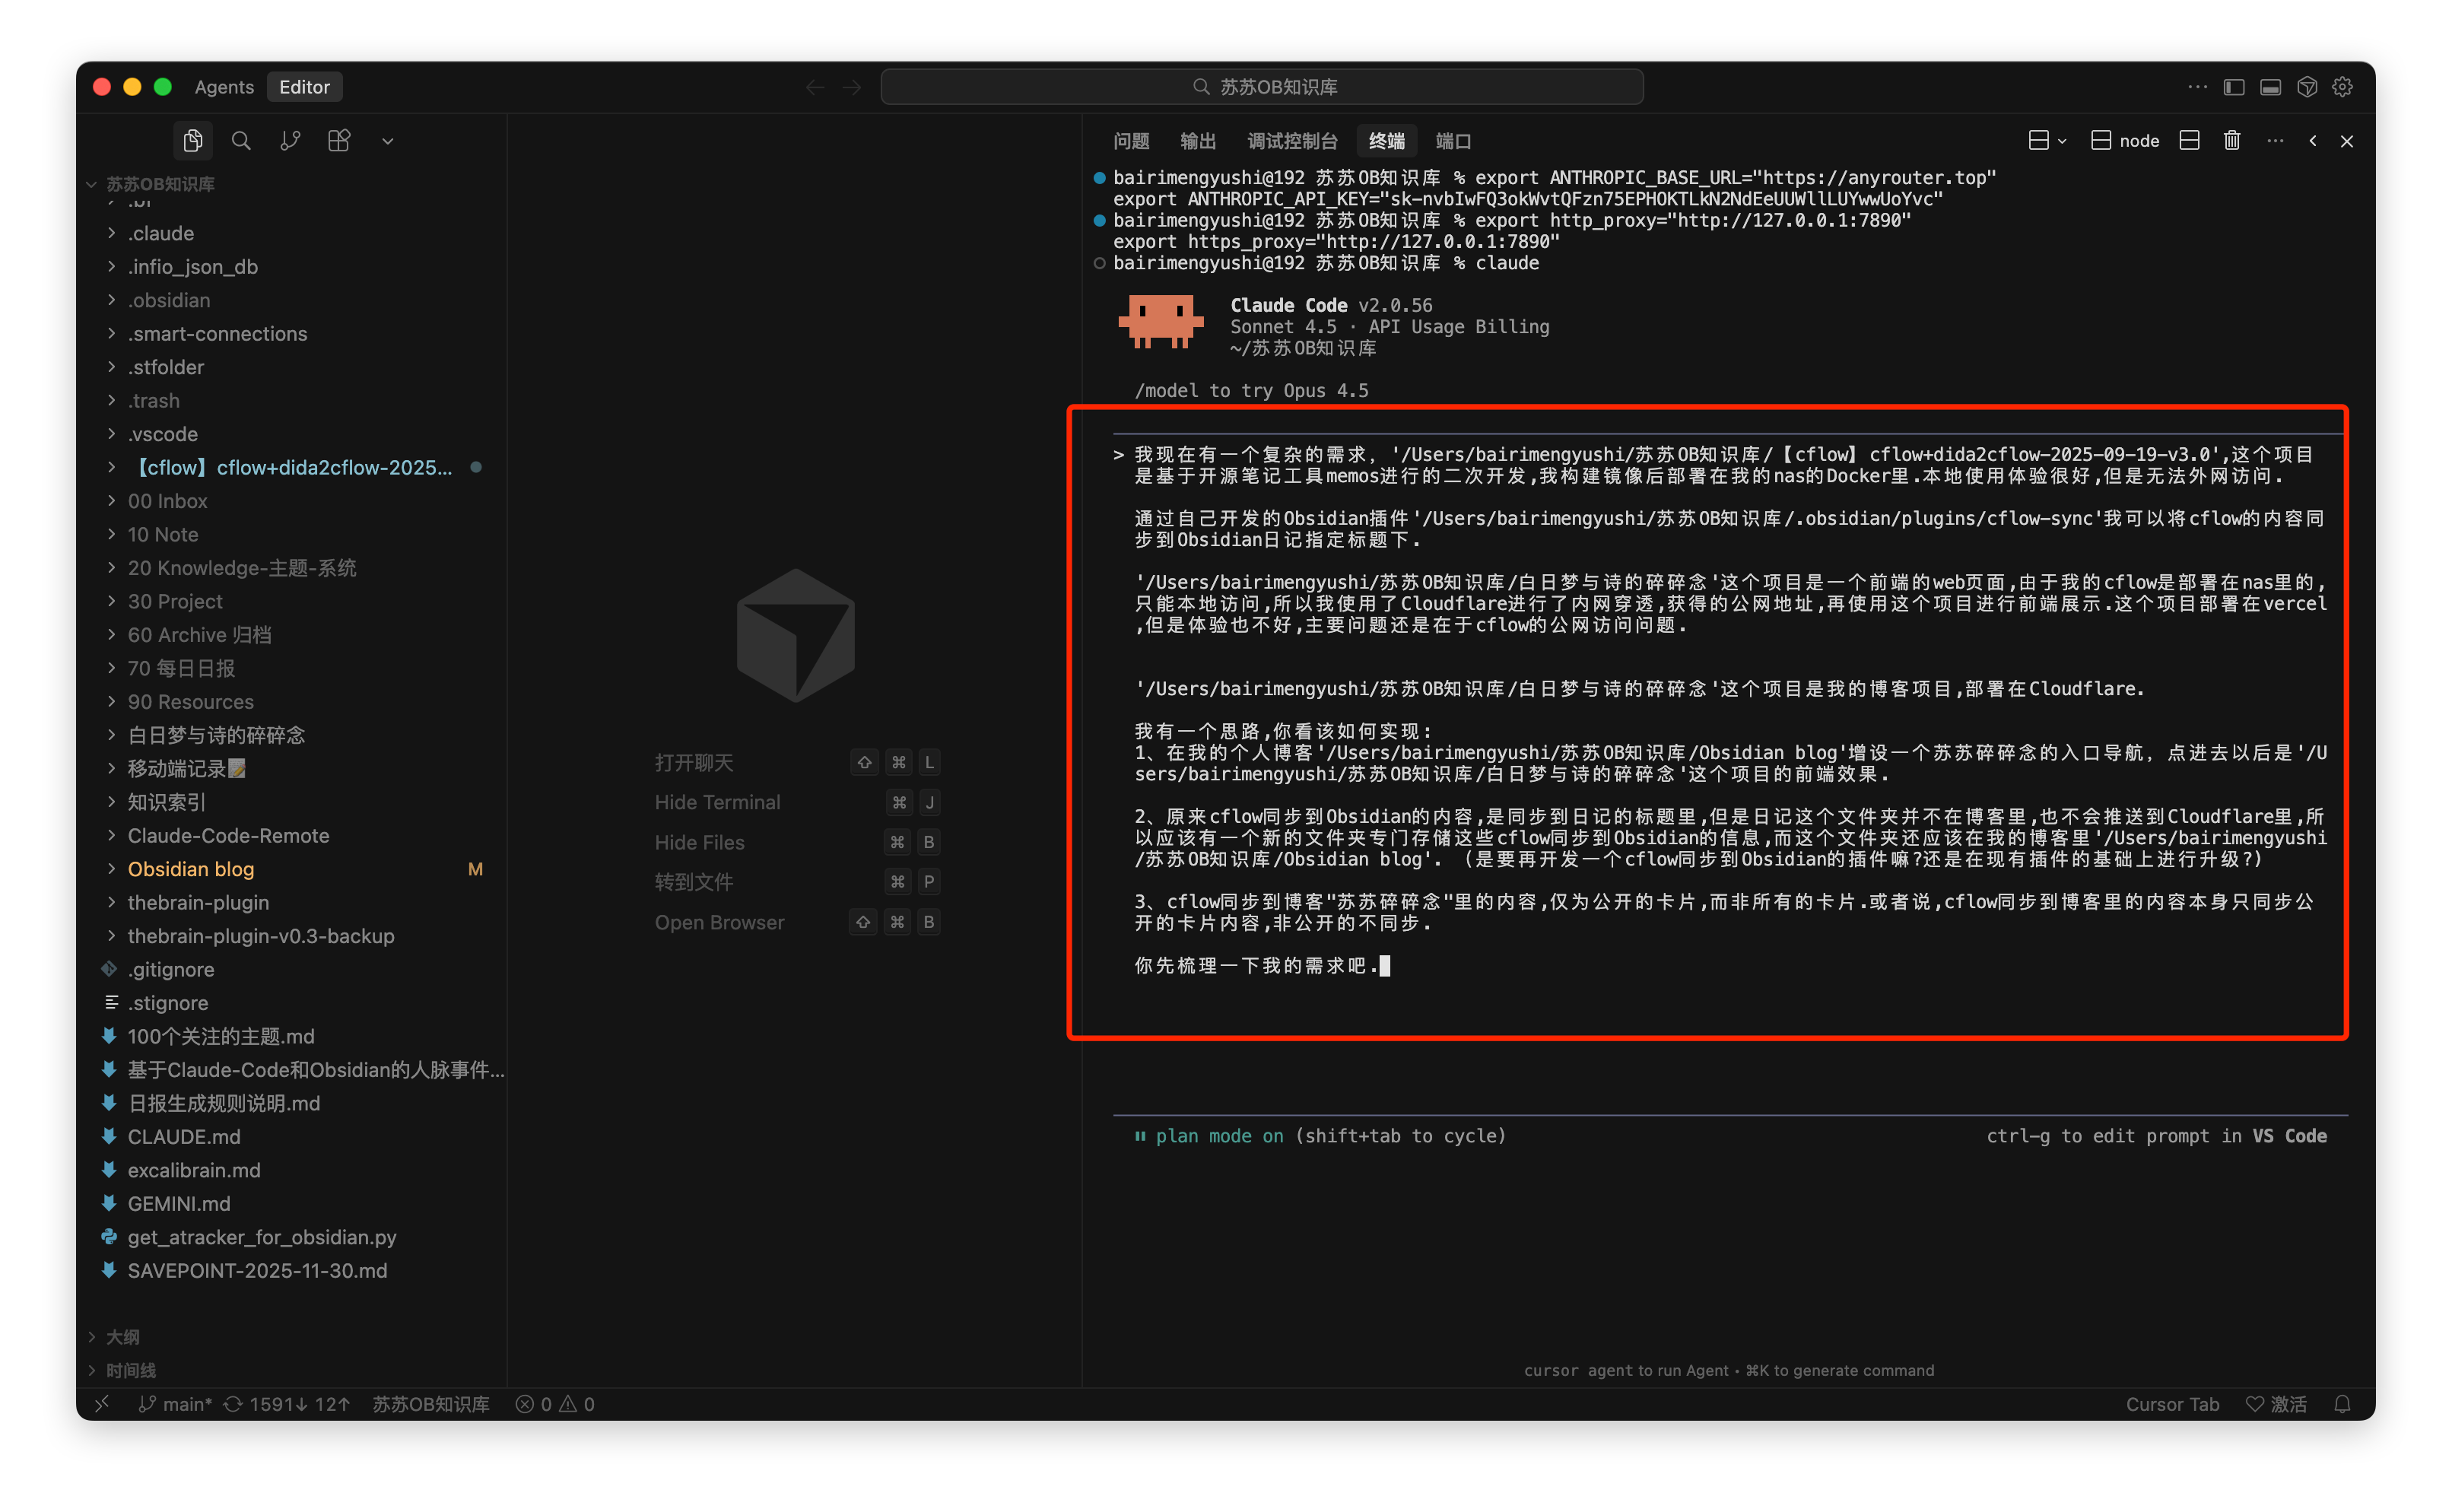This screenshot has width=2452, height=1512.
Task: Click Cursor Tab in status bar
Action: tap(2172, 1404)
